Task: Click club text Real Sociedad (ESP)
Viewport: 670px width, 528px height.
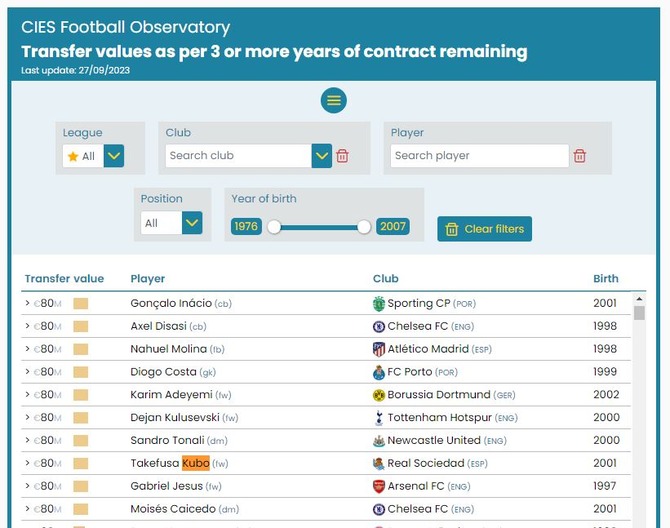Action: [437, 463]
